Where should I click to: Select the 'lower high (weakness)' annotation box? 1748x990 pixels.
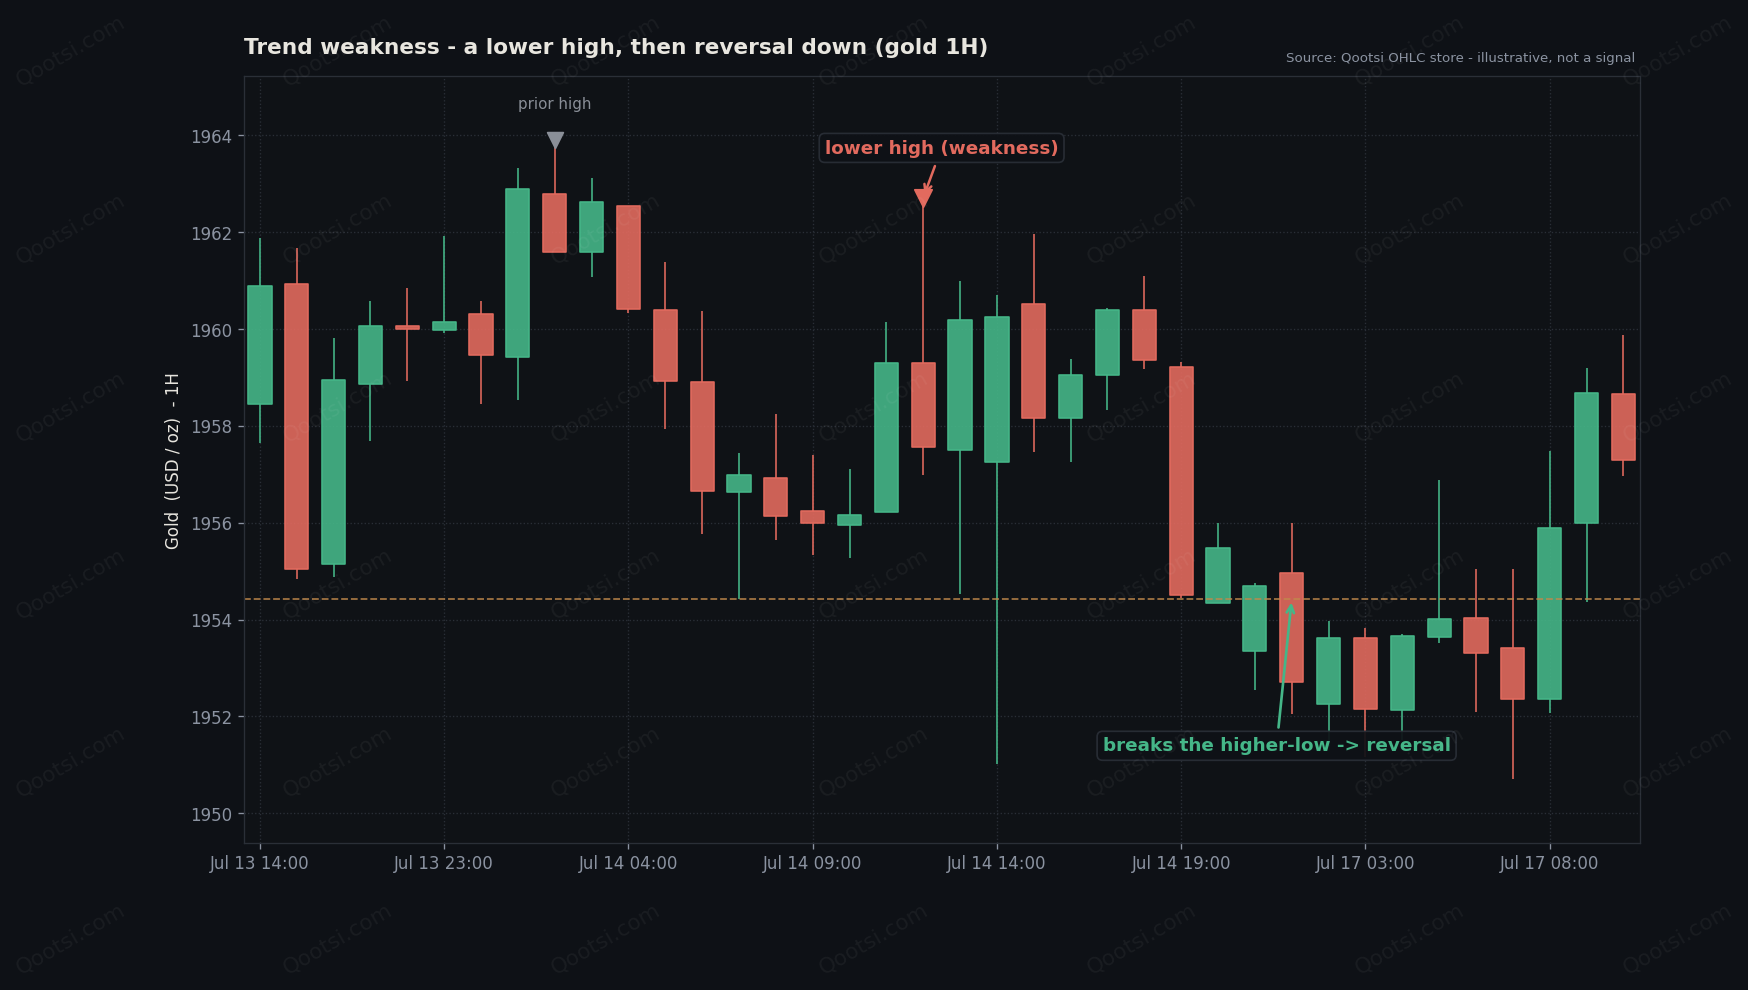(941, 148)
